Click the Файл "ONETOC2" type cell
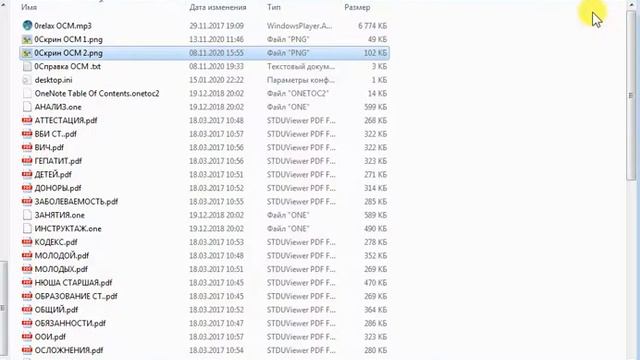This screenshot has height=360, width=640. (x=298, y=93)
